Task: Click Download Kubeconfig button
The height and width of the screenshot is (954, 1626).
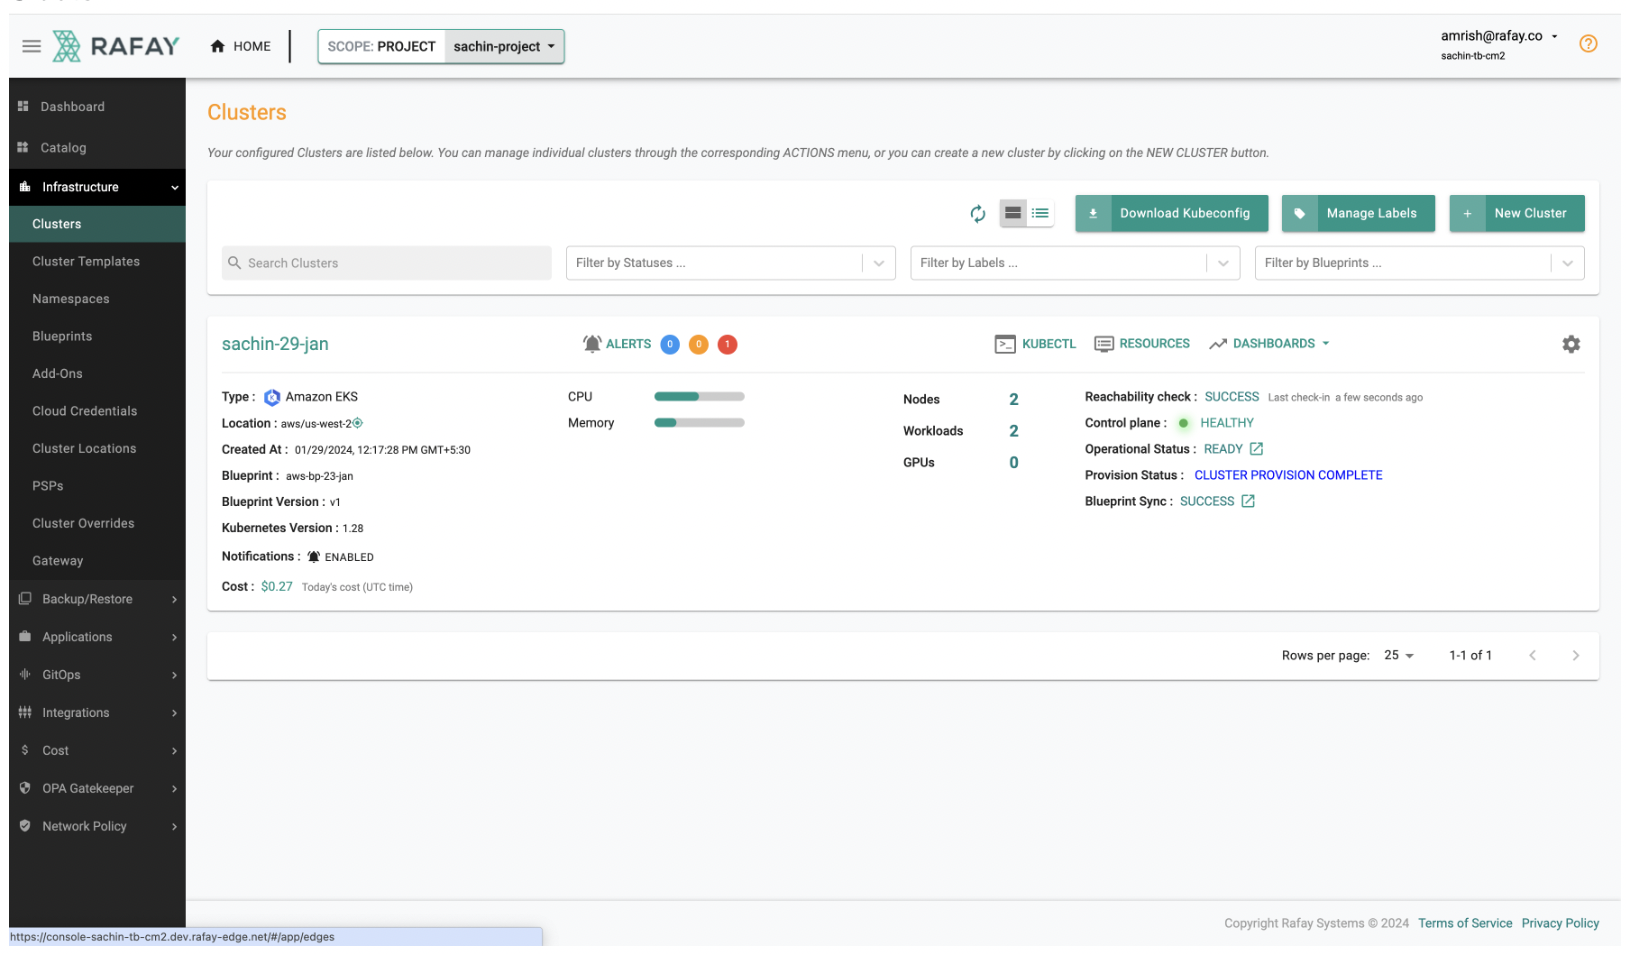Action: (1171, 213)
